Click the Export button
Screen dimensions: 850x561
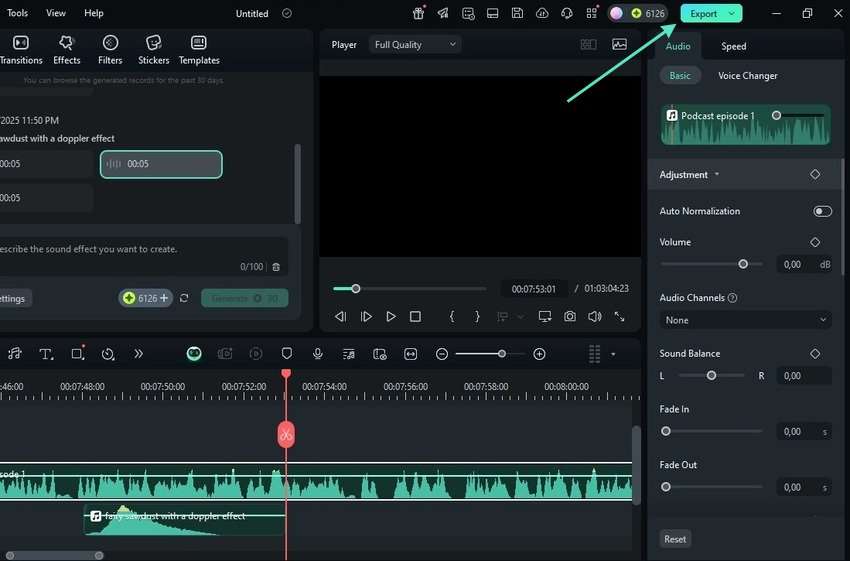[704, 14]
